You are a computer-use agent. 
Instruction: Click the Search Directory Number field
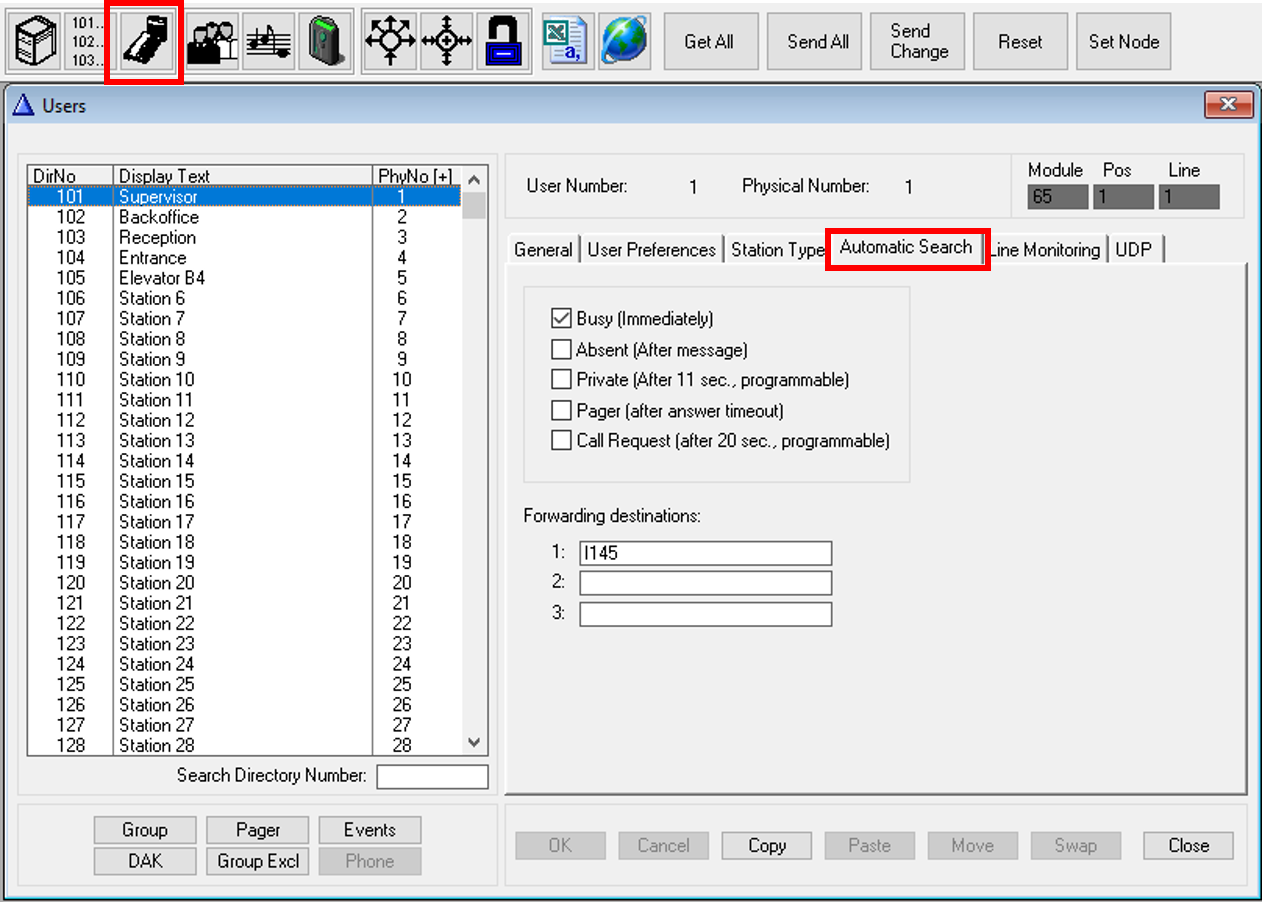(432, 776)
